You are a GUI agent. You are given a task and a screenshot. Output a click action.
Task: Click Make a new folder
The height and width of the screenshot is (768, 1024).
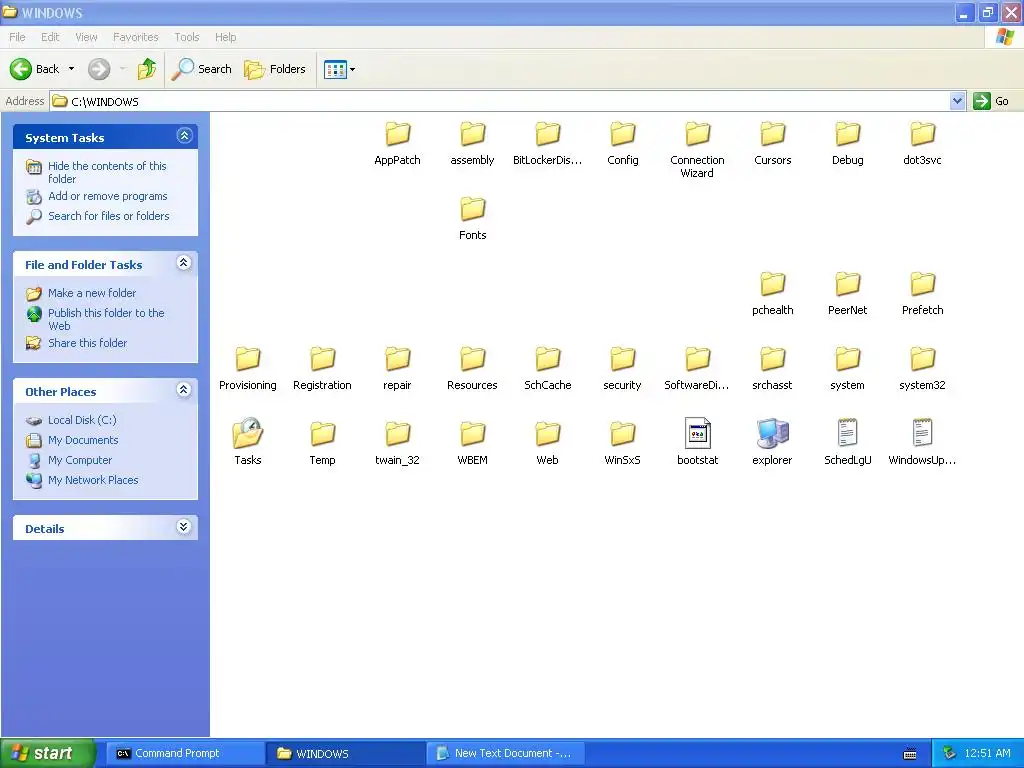point(92,293)
